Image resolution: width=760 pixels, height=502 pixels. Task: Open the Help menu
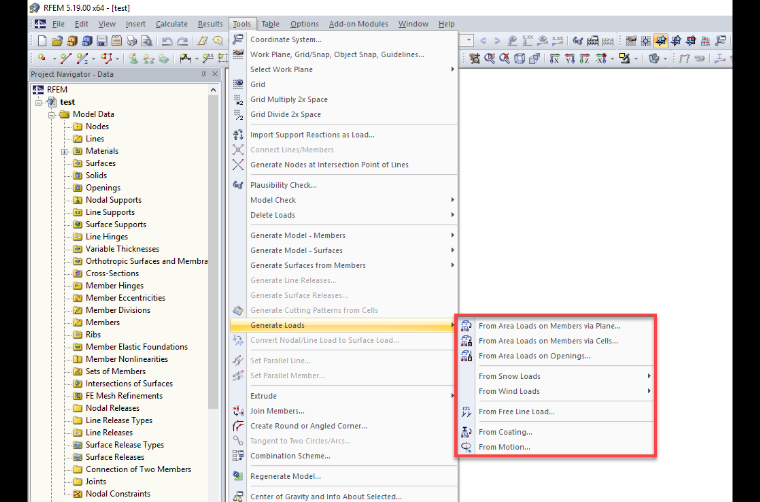(x=446, y=24)
